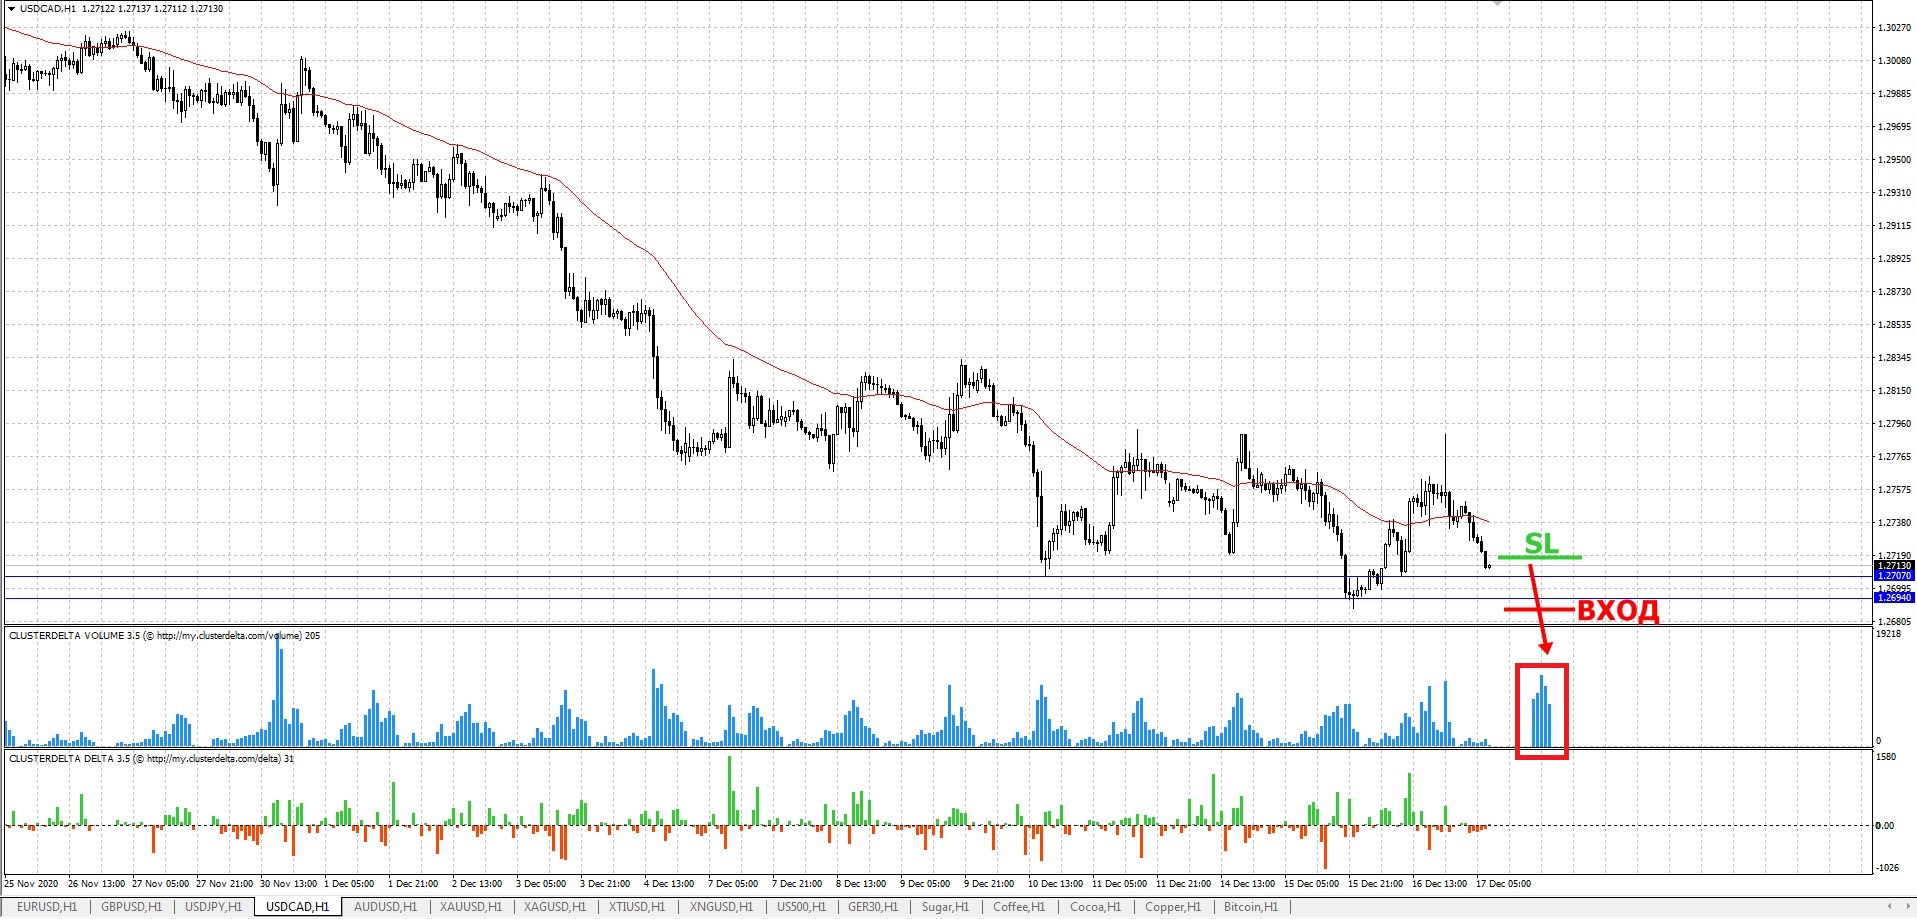Image resolution: width=1917 pixels, height=919 pixels.
Task: Open the Bitcoin,H1 chart tab
Action: click(x=1251, y=907)
